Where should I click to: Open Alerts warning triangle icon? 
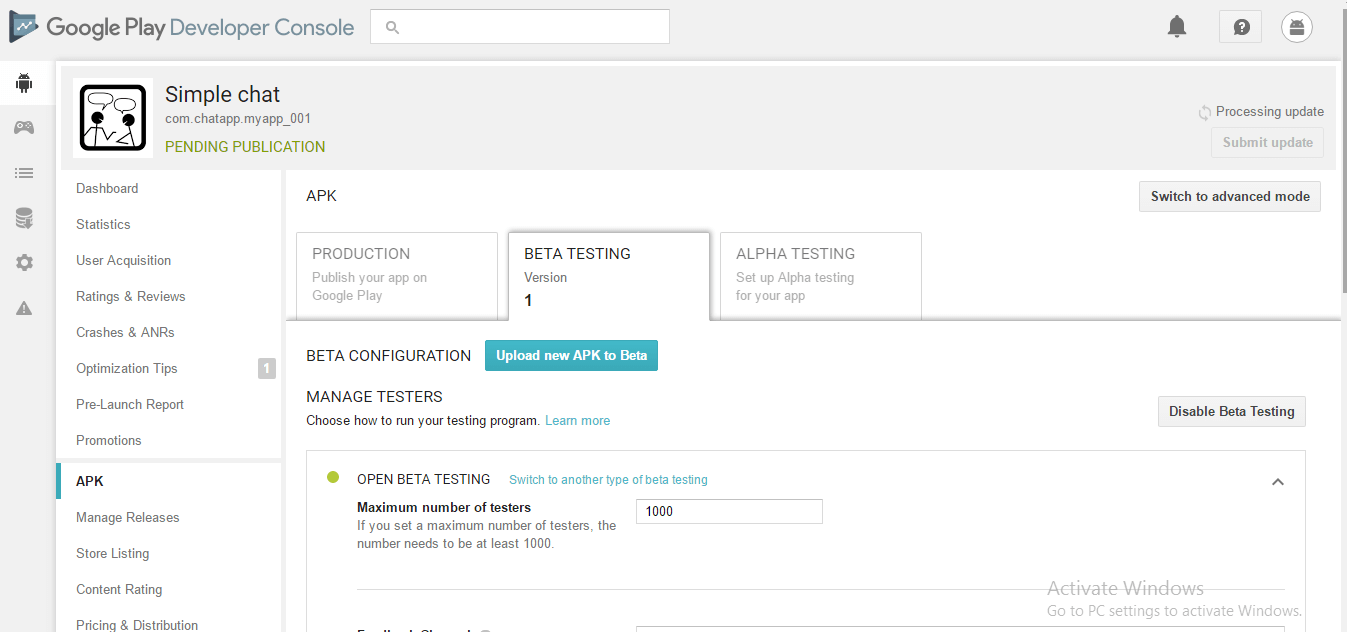[x=24, y=308]
